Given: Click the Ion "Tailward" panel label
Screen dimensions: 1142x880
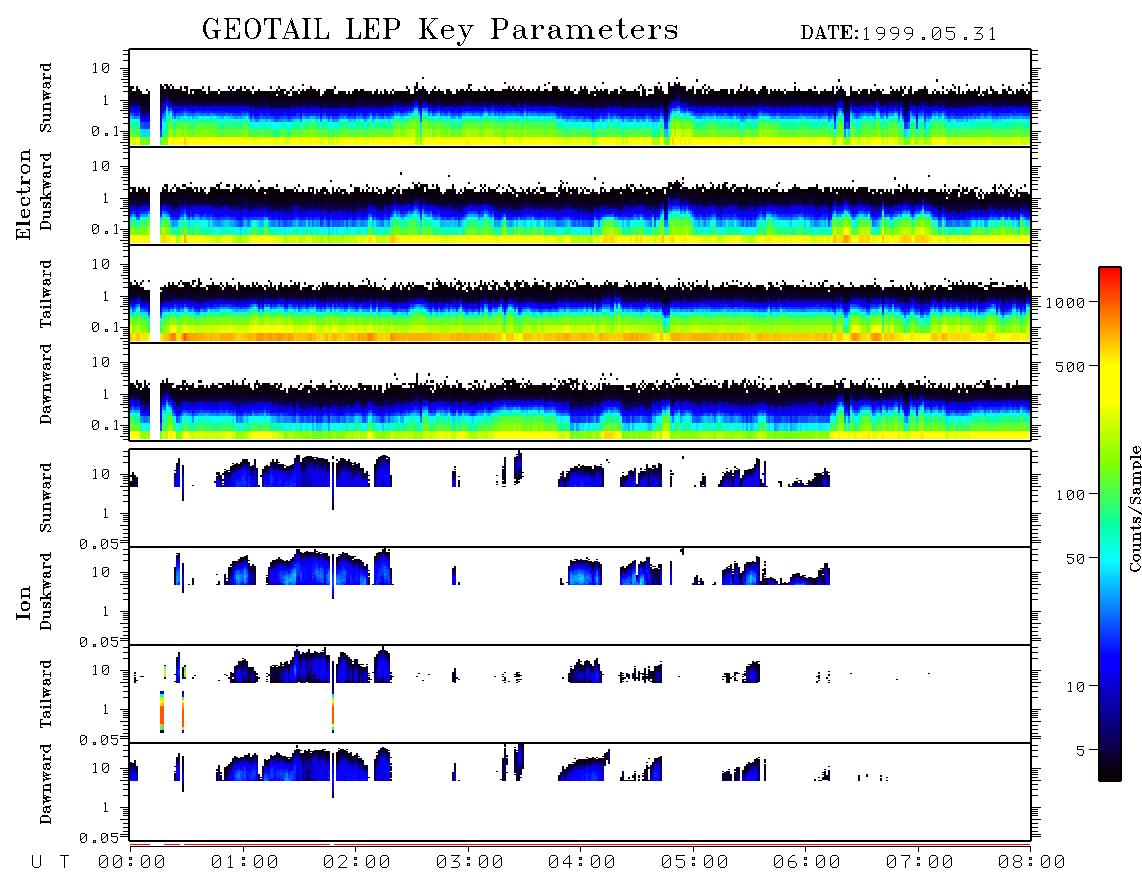Looking at the screenshot, I should coord(46,694).
